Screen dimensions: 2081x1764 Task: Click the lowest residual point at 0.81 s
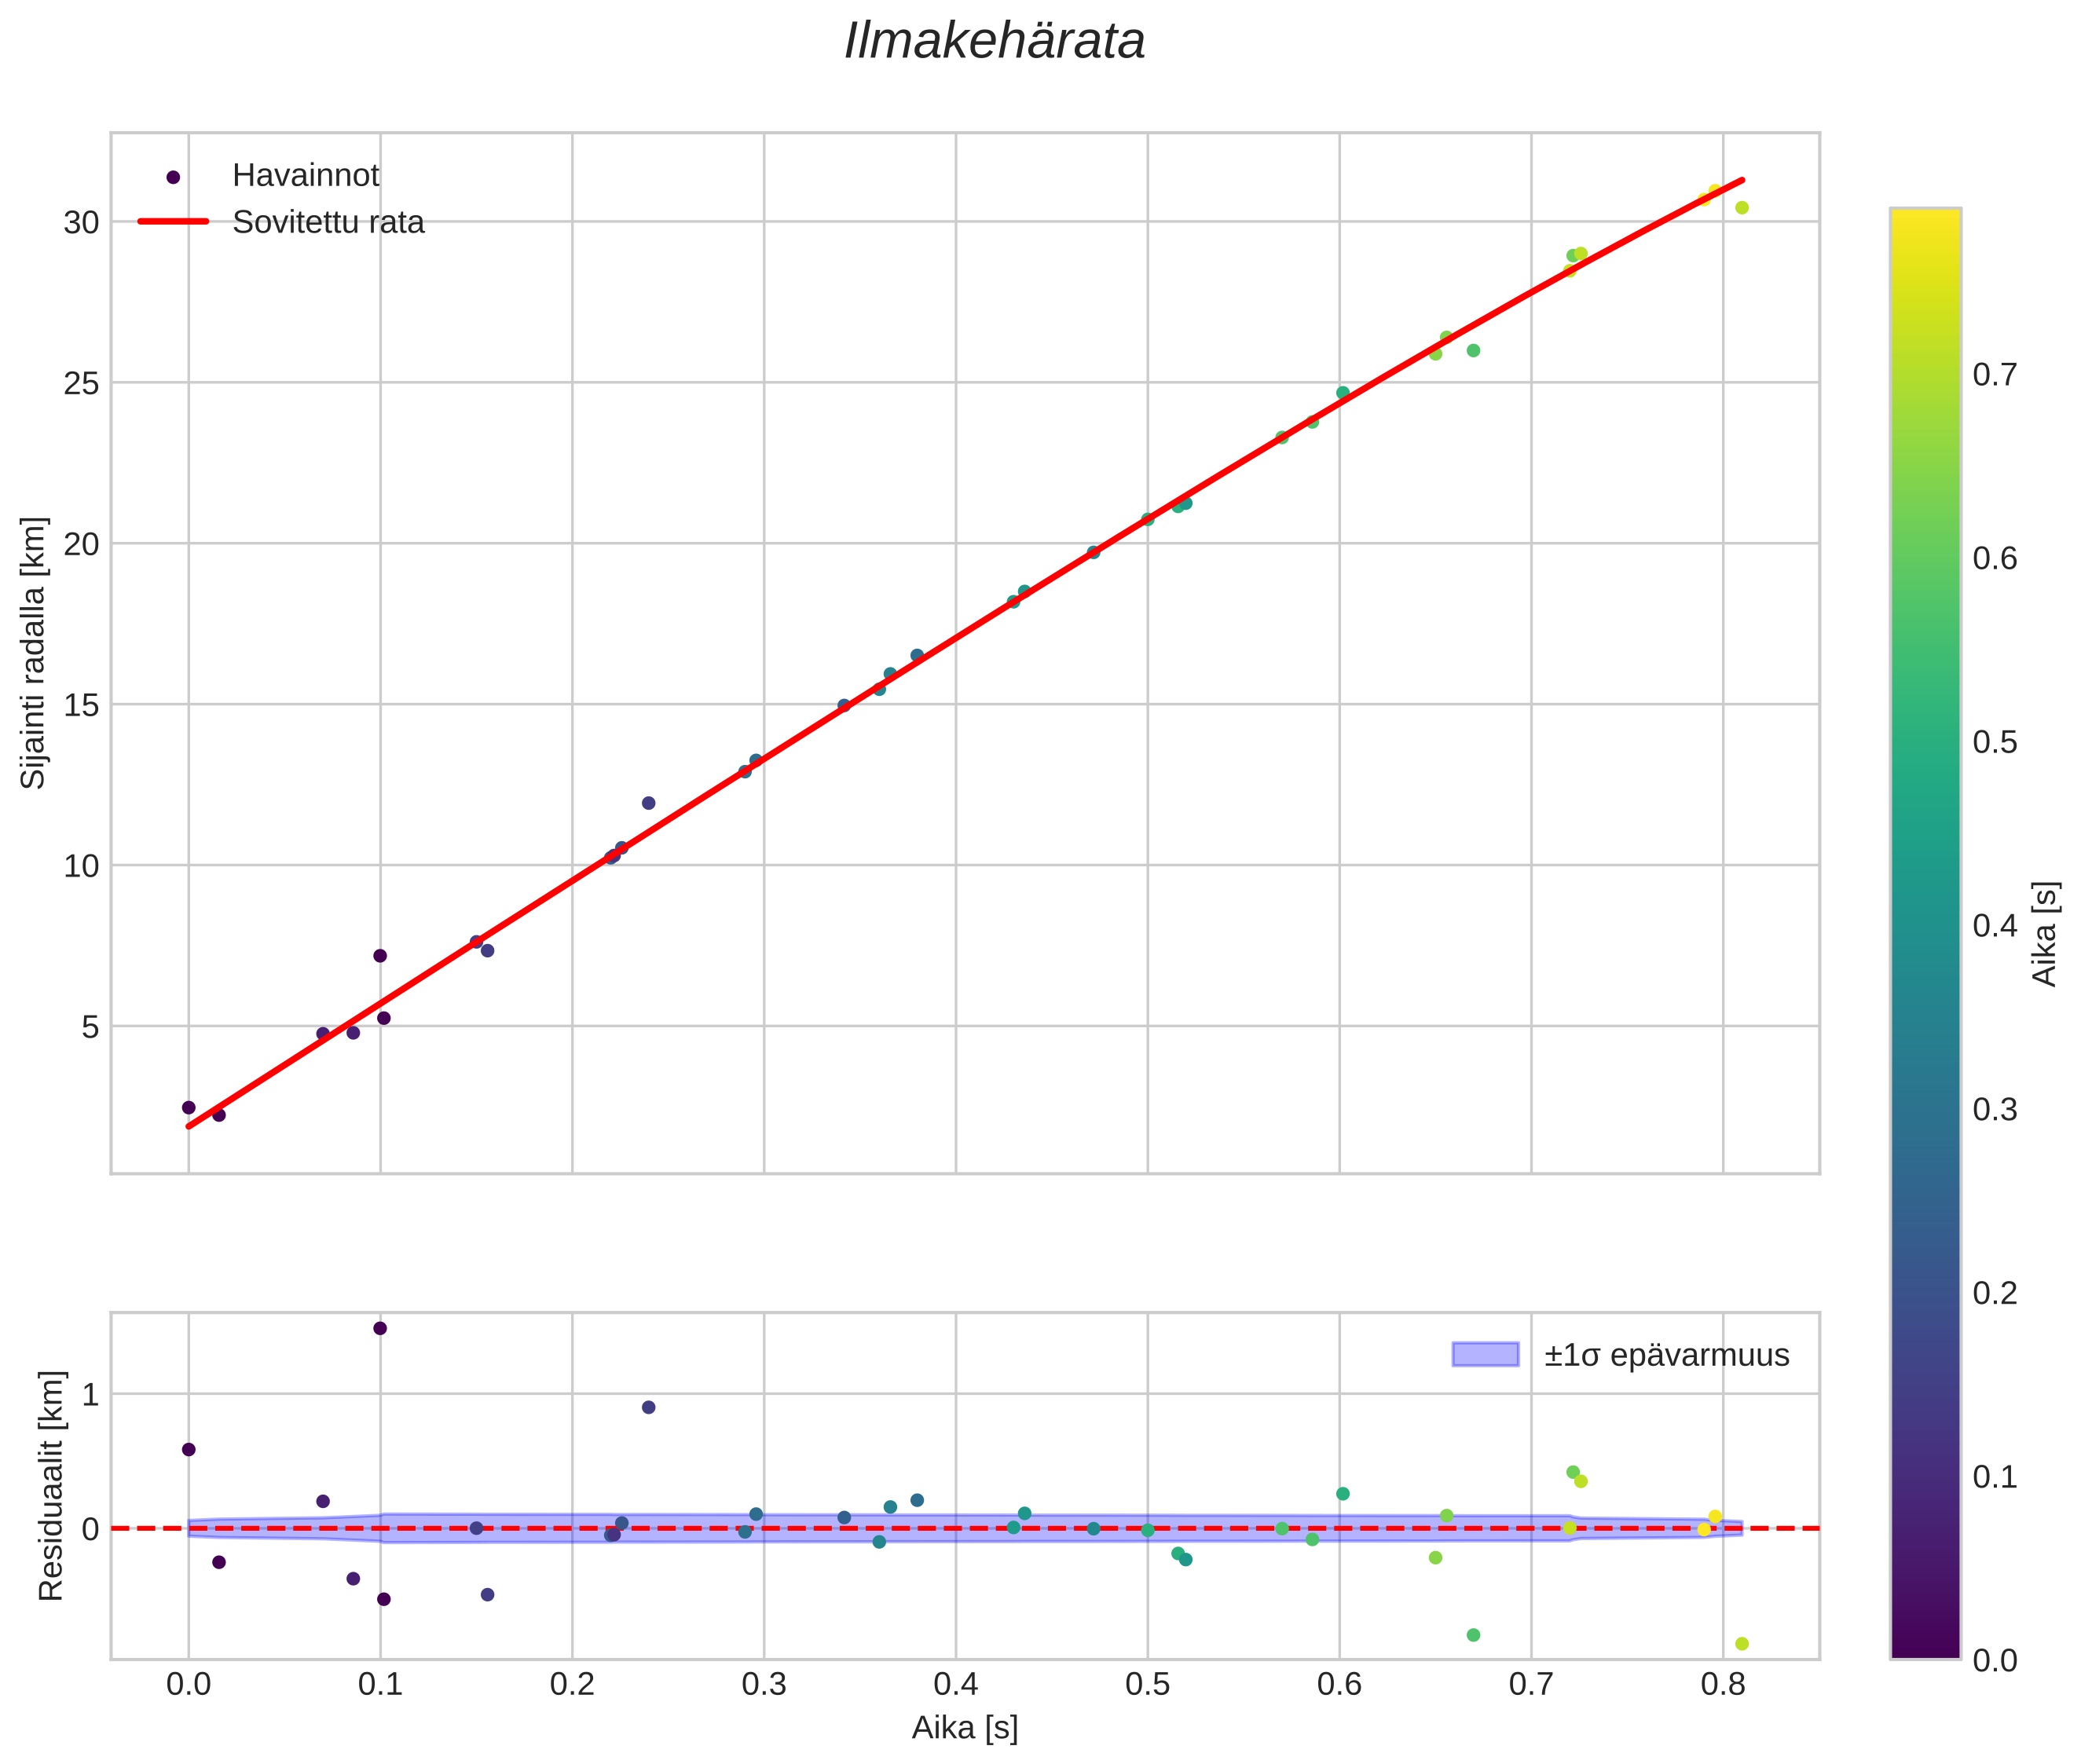coord(1741,1644)
